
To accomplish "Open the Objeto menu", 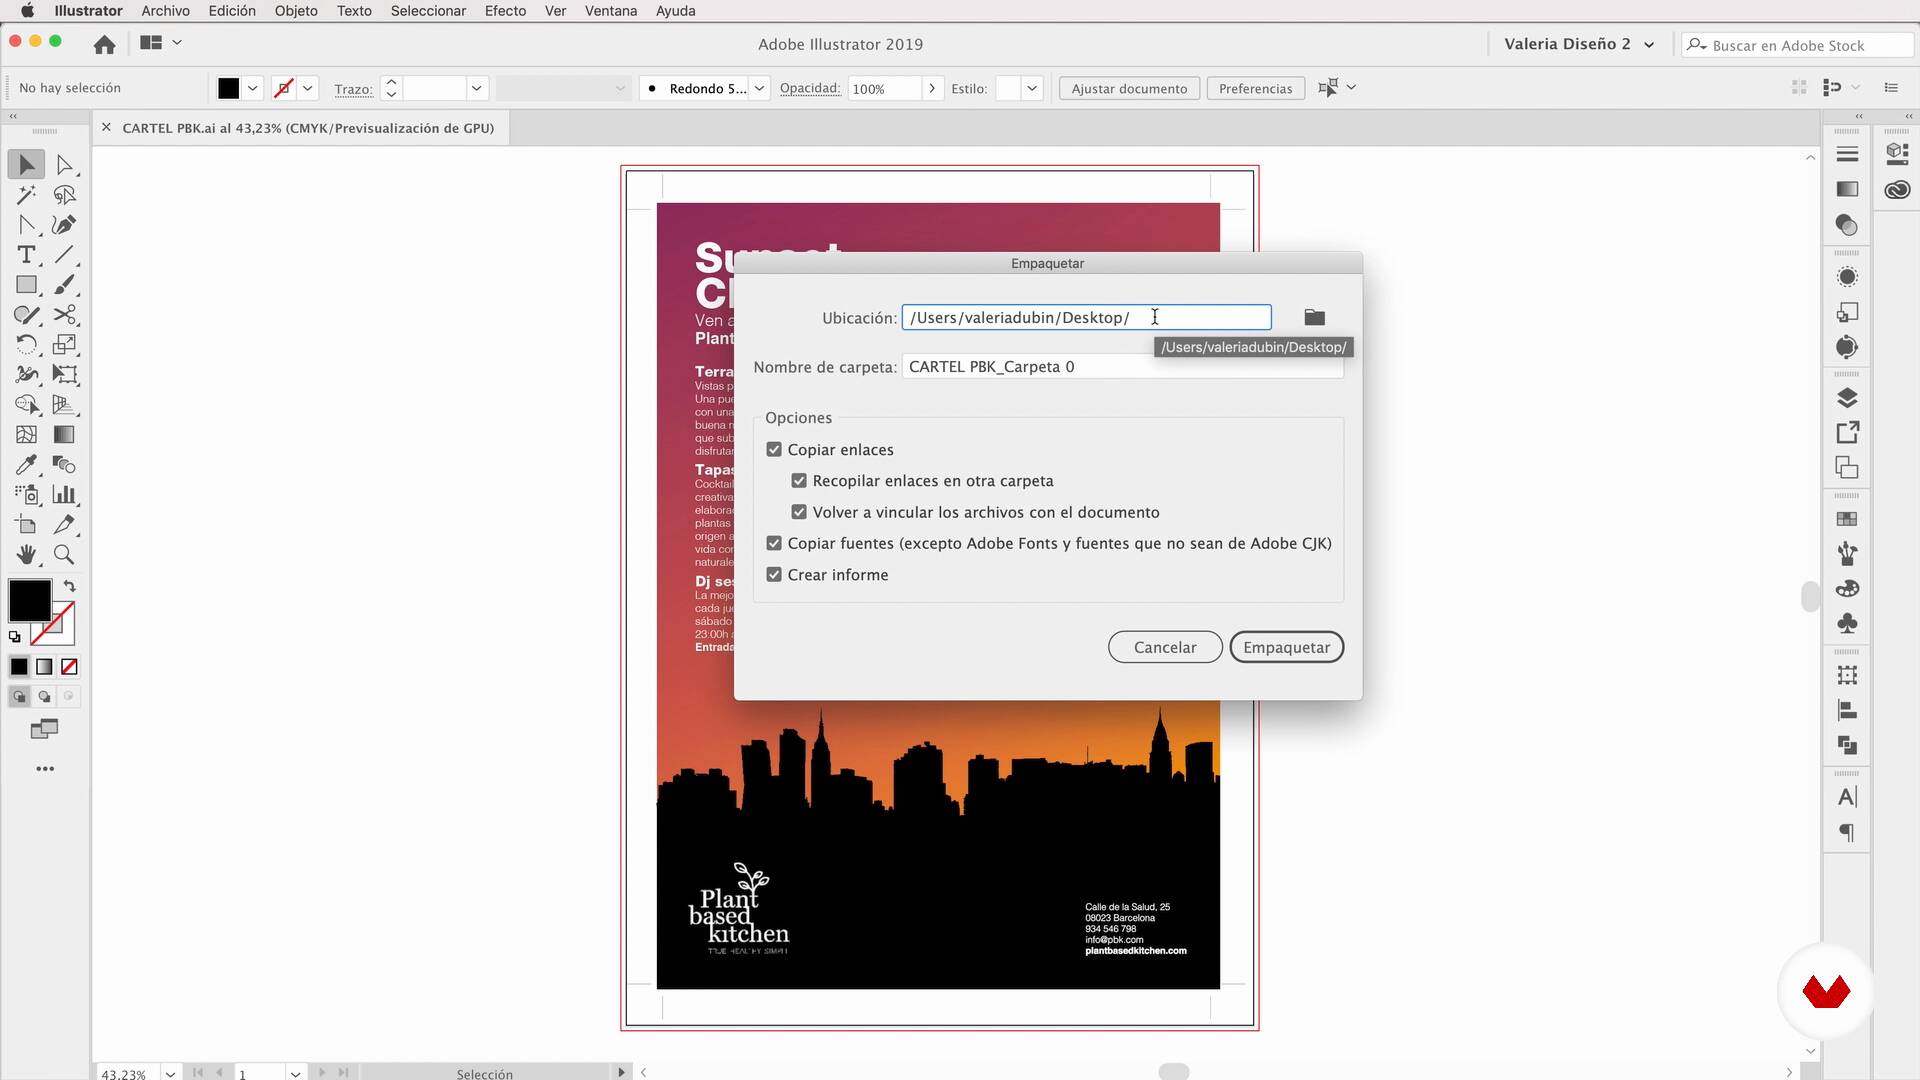I will [296, 11].
